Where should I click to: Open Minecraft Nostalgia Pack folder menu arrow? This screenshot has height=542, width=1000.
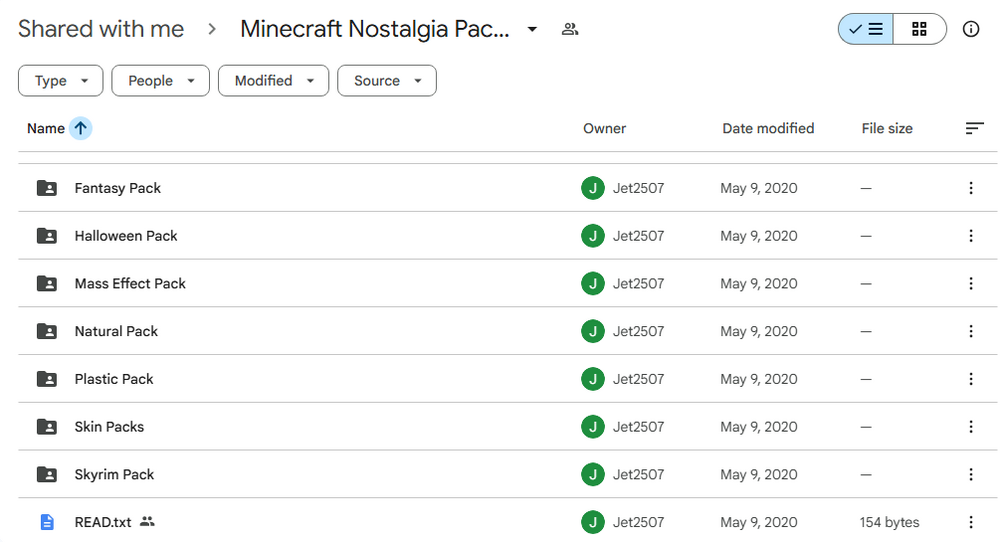click(532, 29)
